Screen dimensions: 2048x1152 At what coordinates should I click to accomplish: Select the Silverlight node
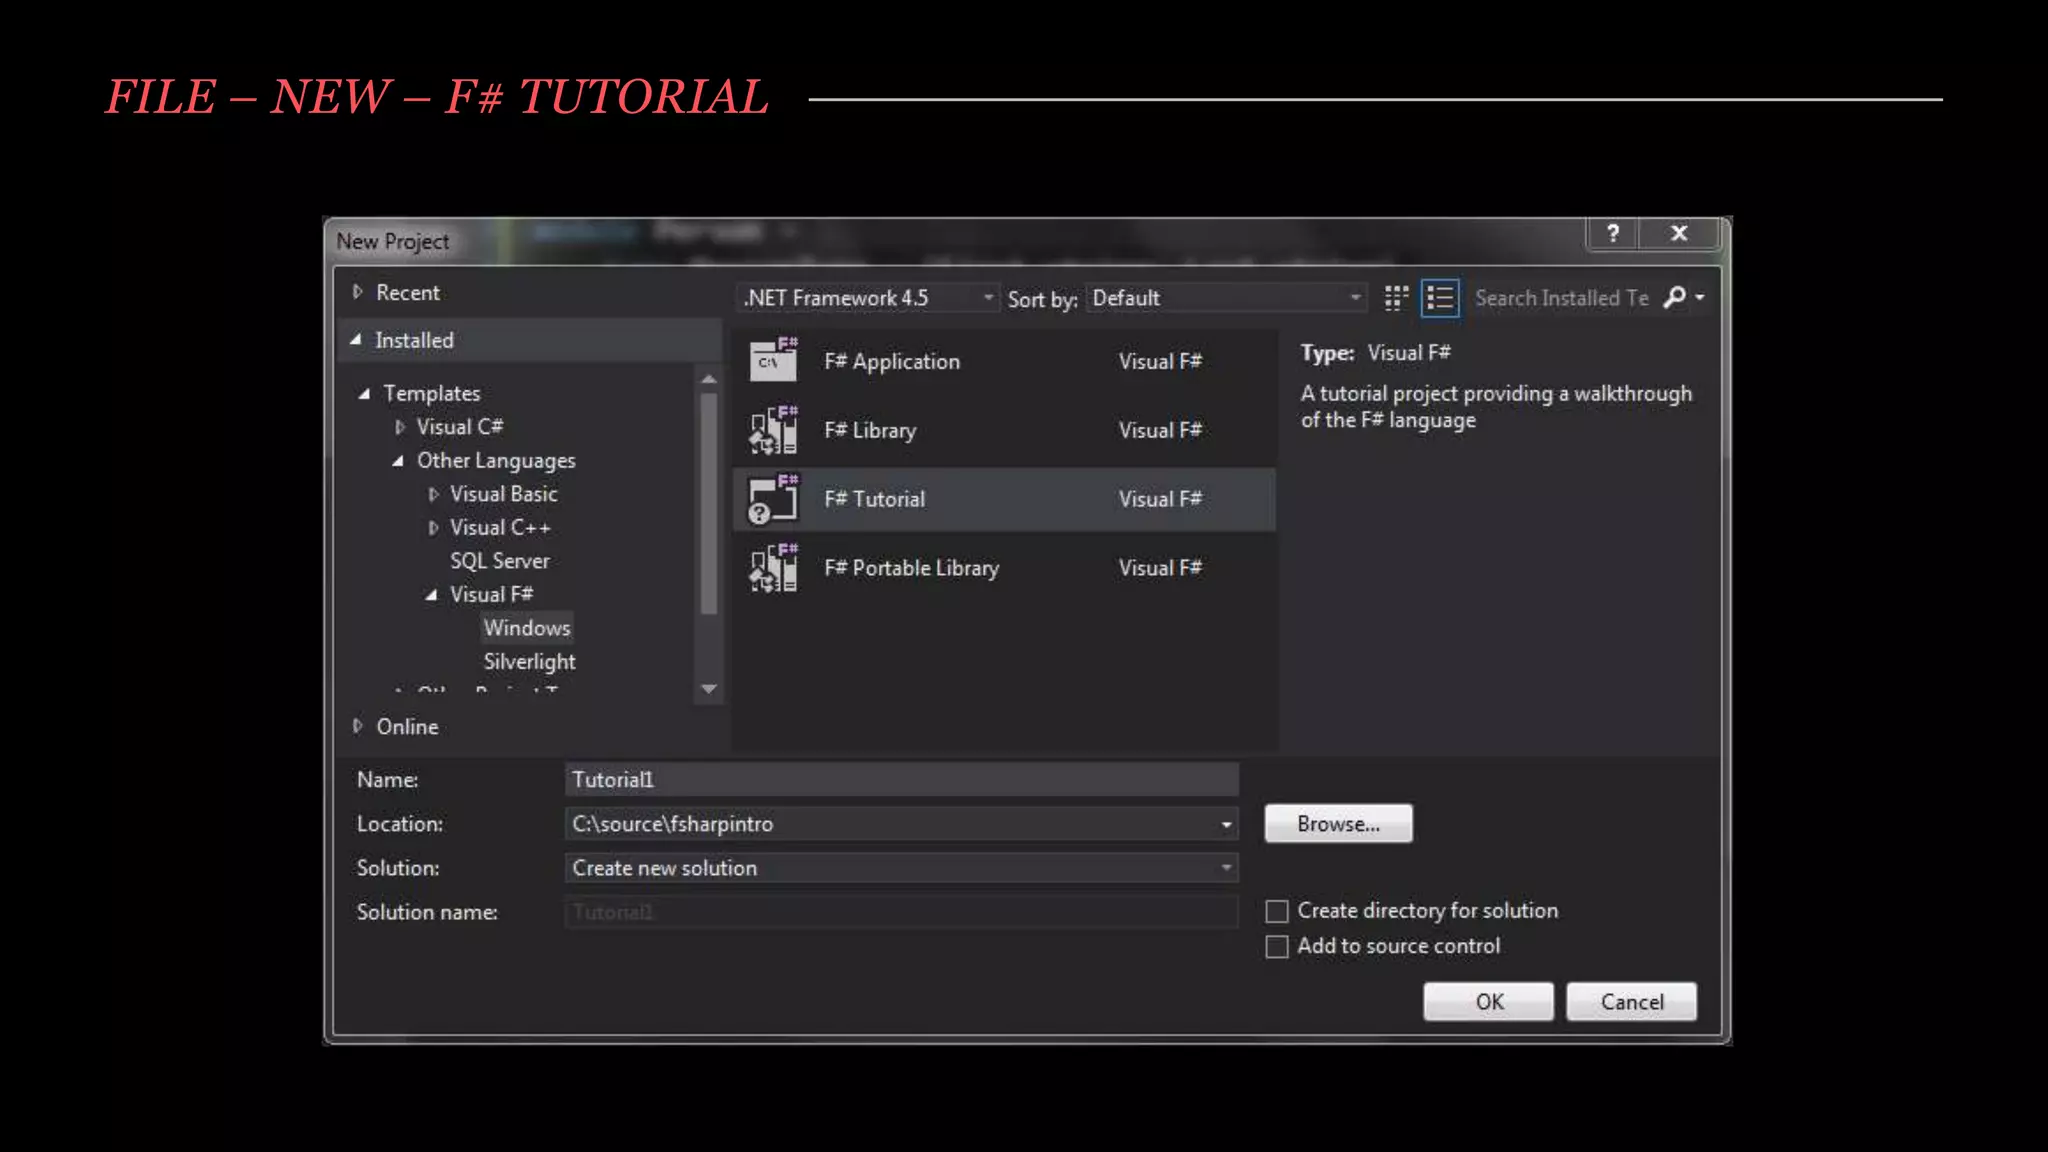529,662
